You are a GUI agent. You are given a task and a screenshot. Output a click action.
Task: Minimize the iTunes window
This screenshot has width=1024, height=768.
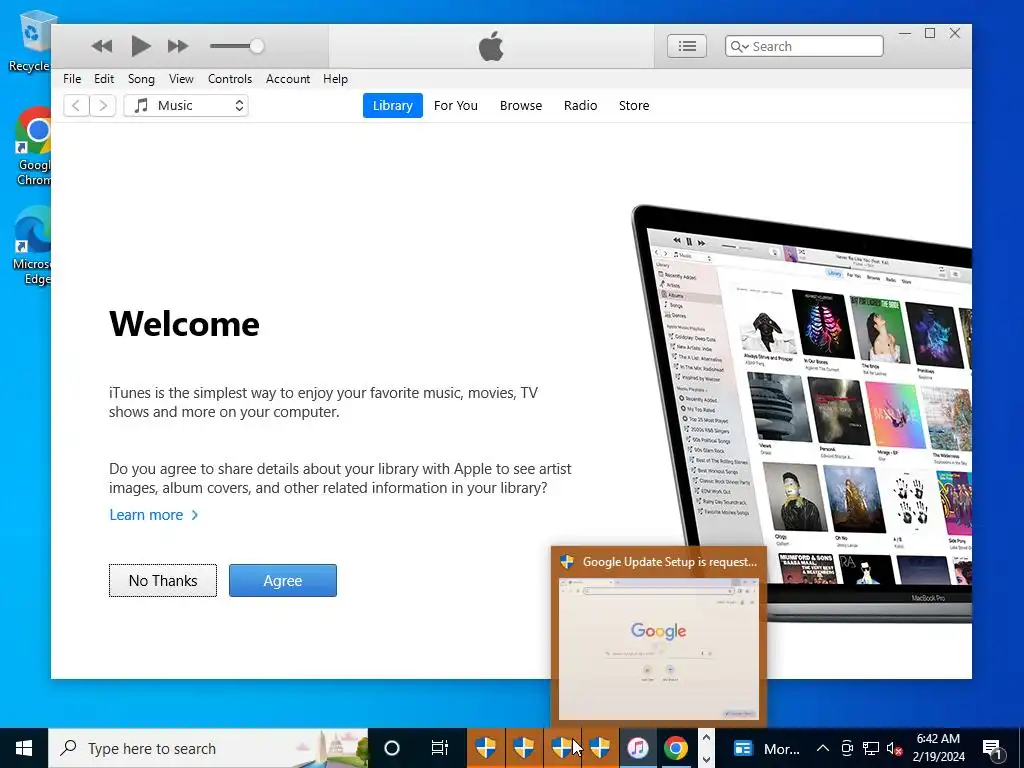(x=904, y=33)
